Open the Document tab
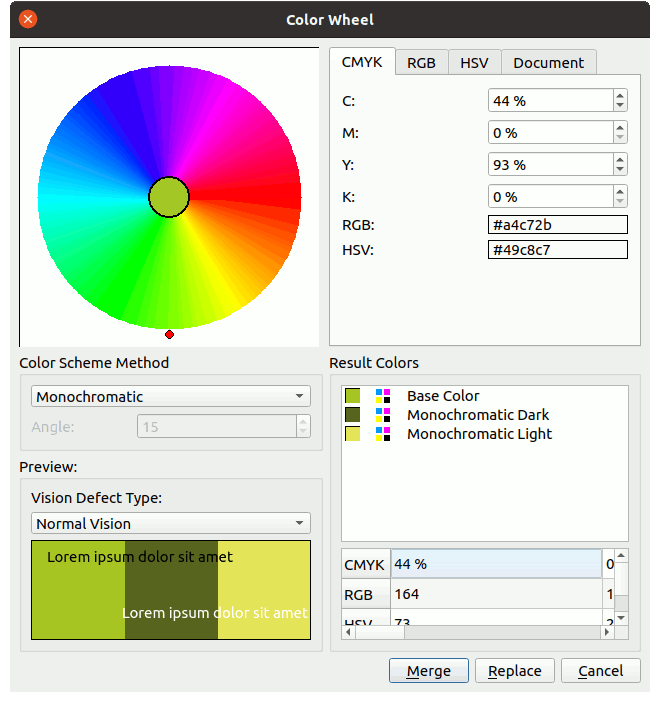660x702 pixels. click(x=548, y=62)
